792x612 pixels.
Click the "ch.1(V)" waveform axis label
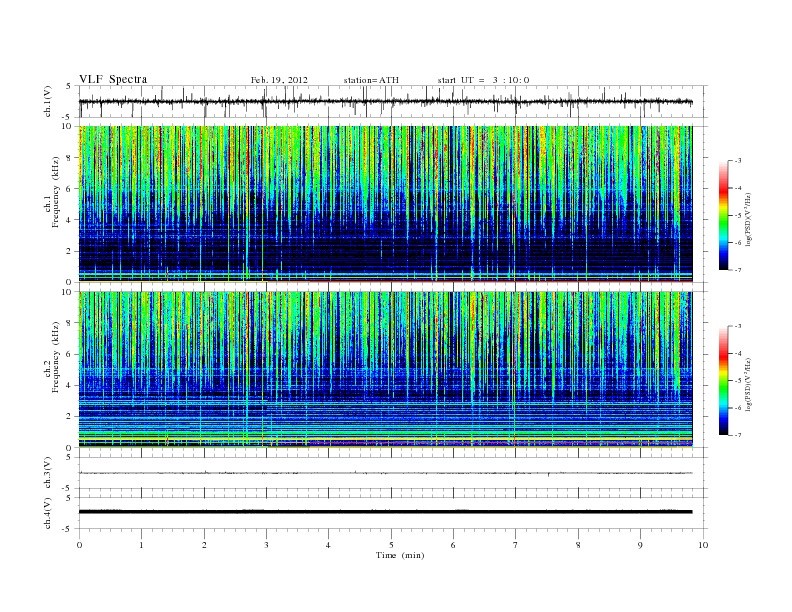click(48, 101)
